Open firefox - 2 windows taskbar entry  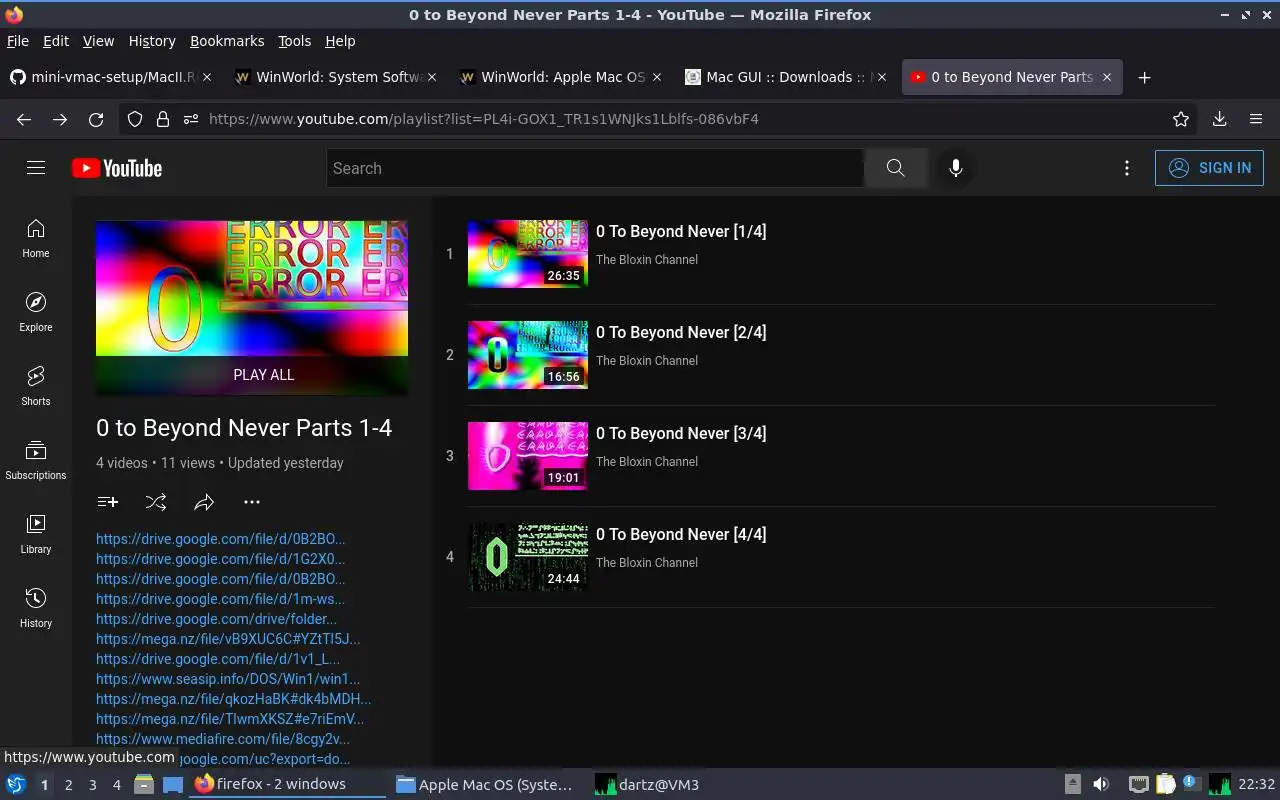tap(285, 784)
